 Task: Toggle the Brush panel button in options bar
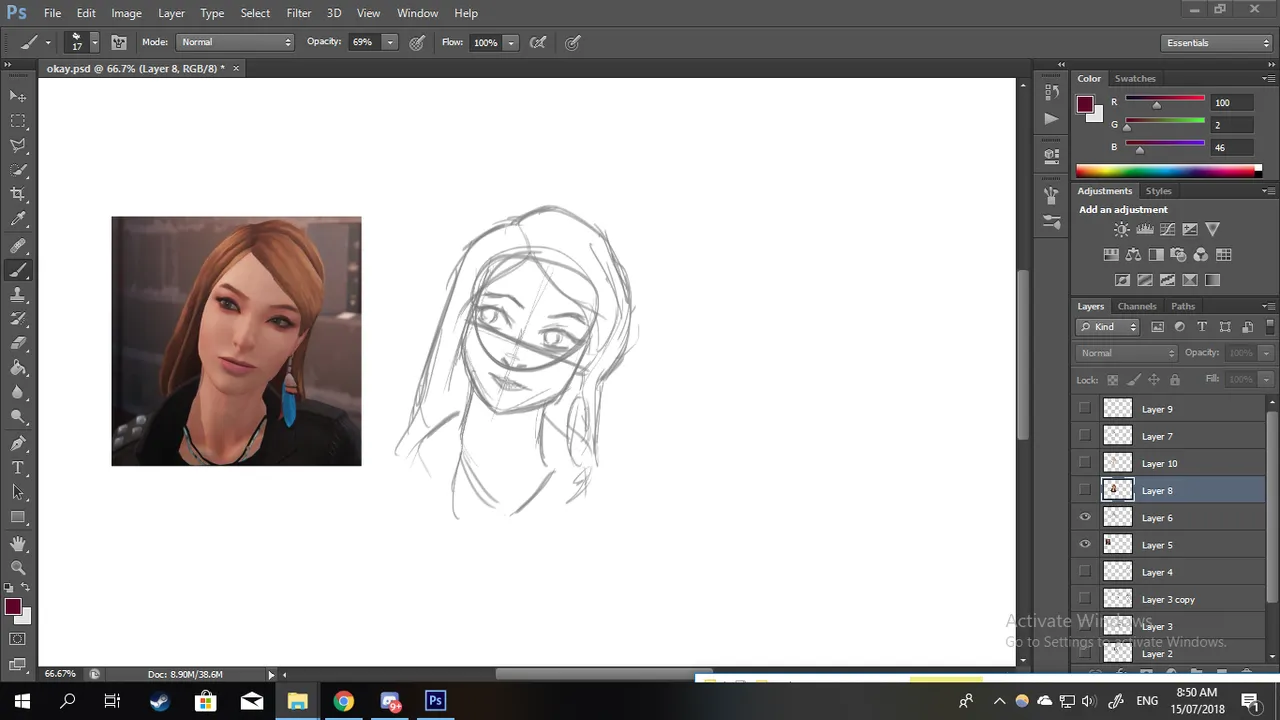point(118,42)
